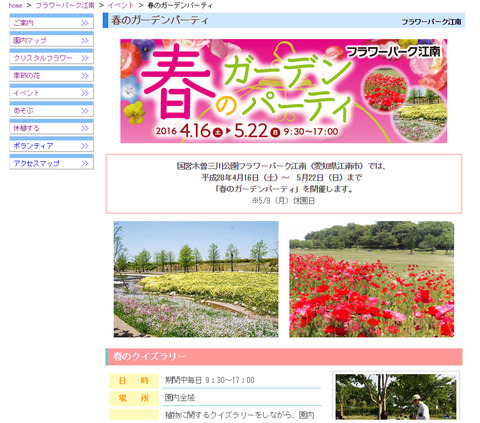Click the double-chevron icon beside あそぶ
Viewport: 480px width, 423px height.
85,111
